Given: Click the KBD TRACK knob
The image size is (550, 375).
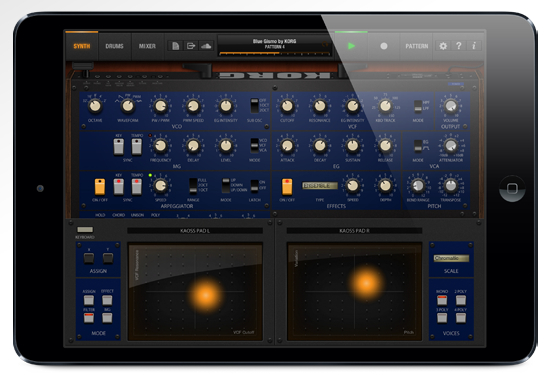Looking at the screenshot, I should coord(385,106).
